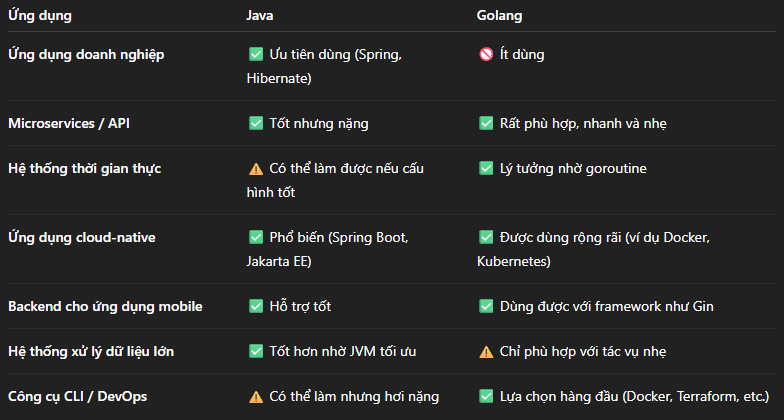Screen dimensions: 784x420
Task: Click checkmark beside "Tốt hơn nhờ JVM tối ưu"
Action: (x=256, y=351)
